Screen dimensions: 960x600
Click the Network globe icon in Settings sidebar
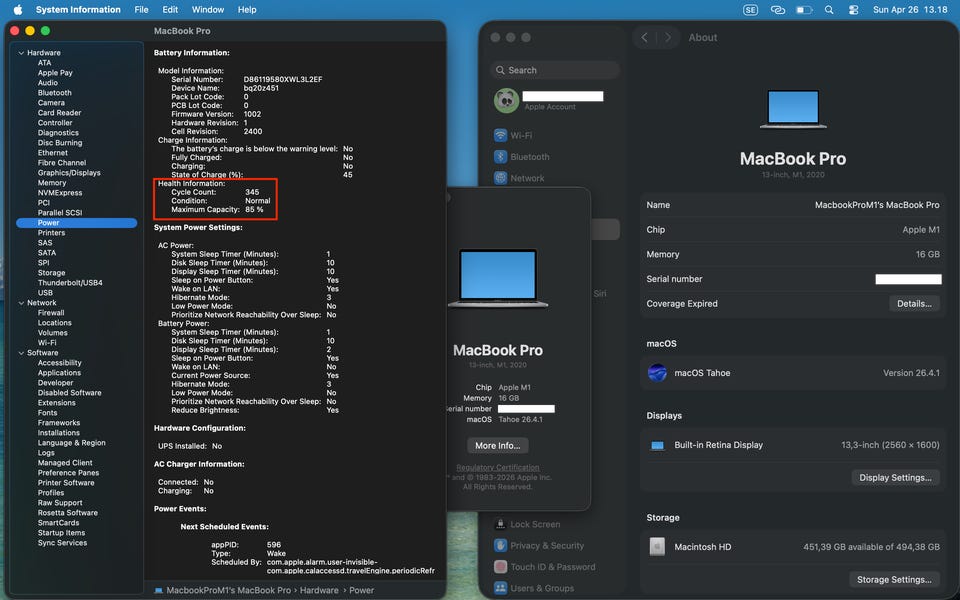click(500, 178)
